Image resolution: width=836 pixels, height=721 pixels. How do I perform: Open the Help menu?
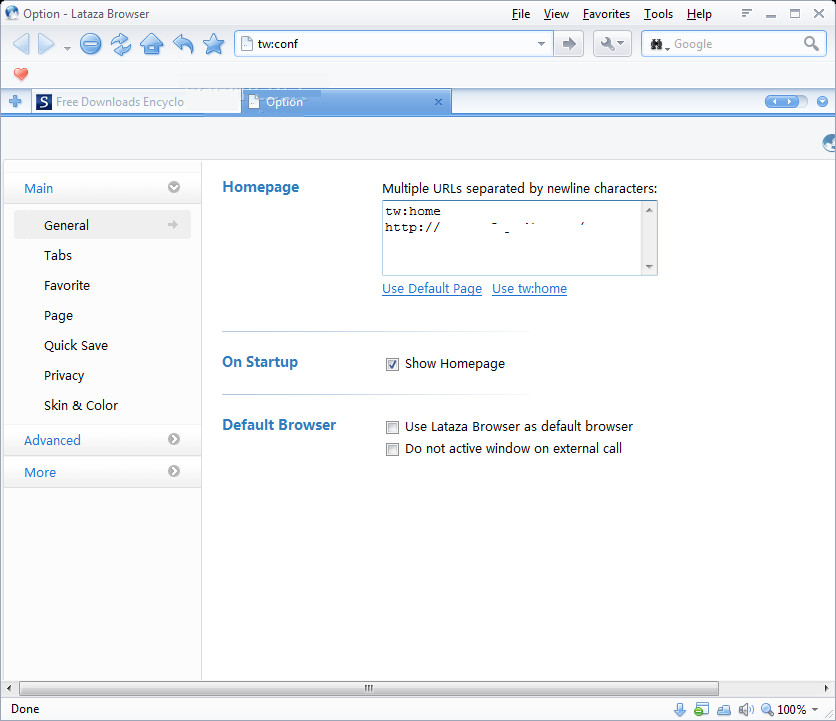699,14
